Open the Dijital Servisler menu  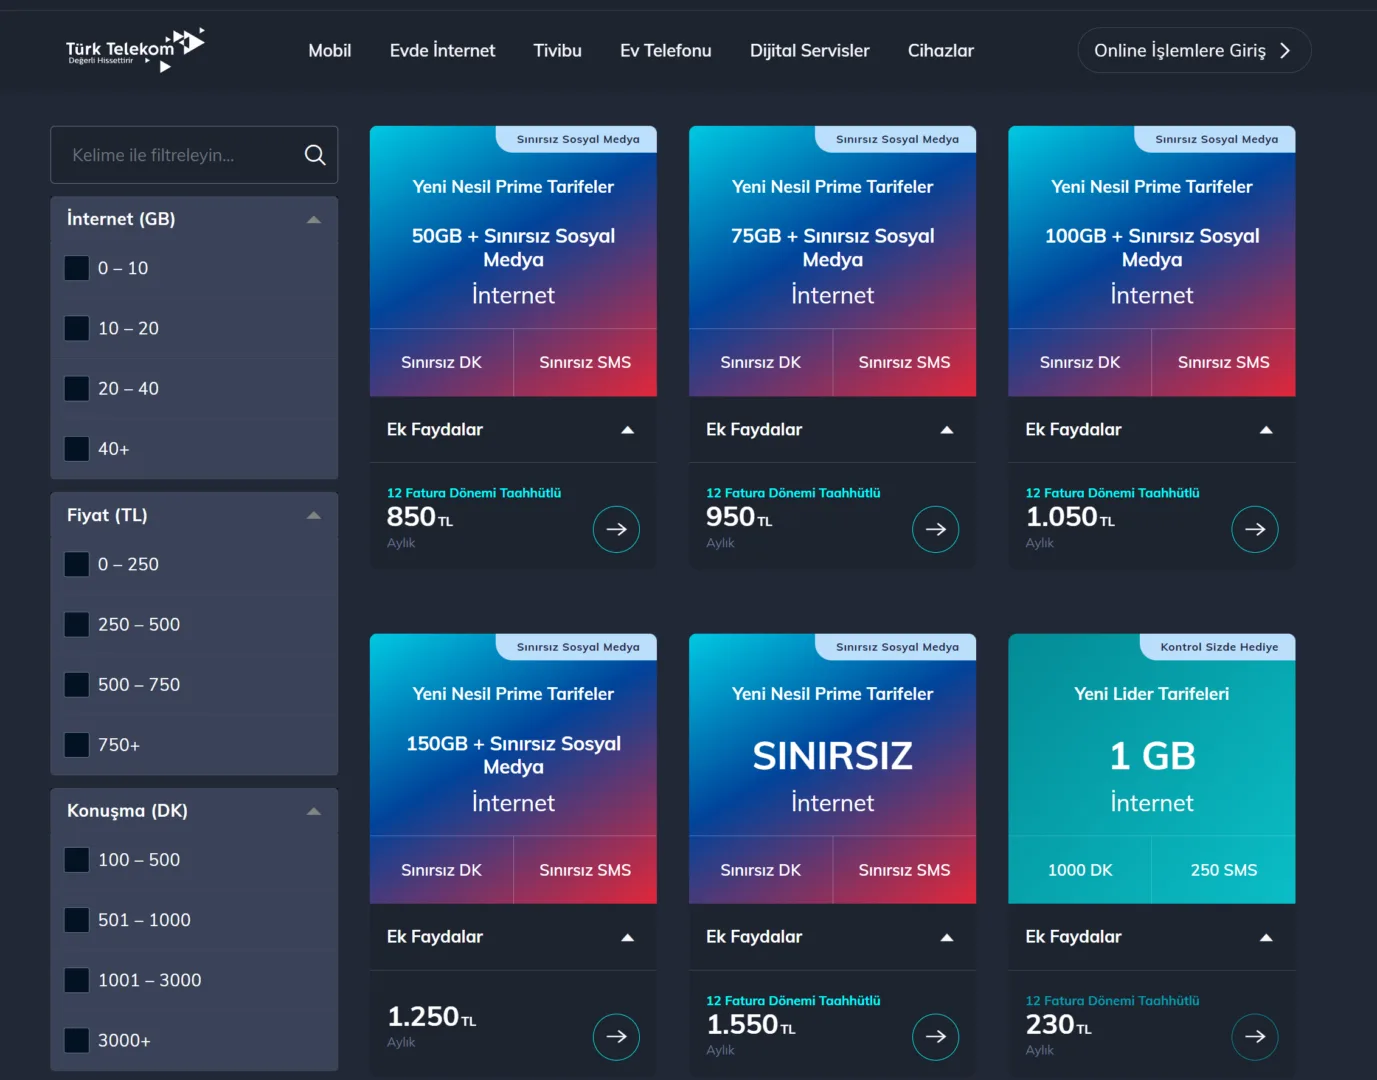[x=810, y=50]
